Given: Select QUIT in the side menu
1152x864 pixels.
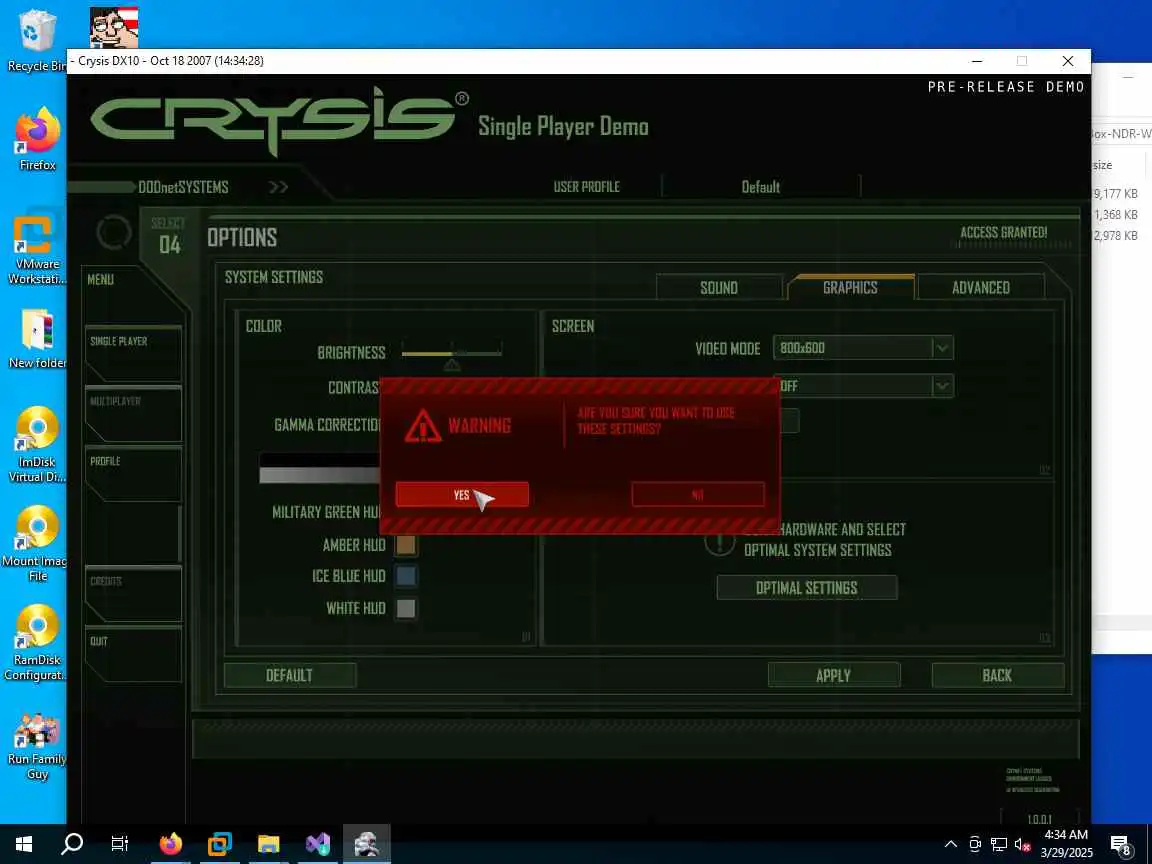Looking at the screenshot, I should [133, 653].
